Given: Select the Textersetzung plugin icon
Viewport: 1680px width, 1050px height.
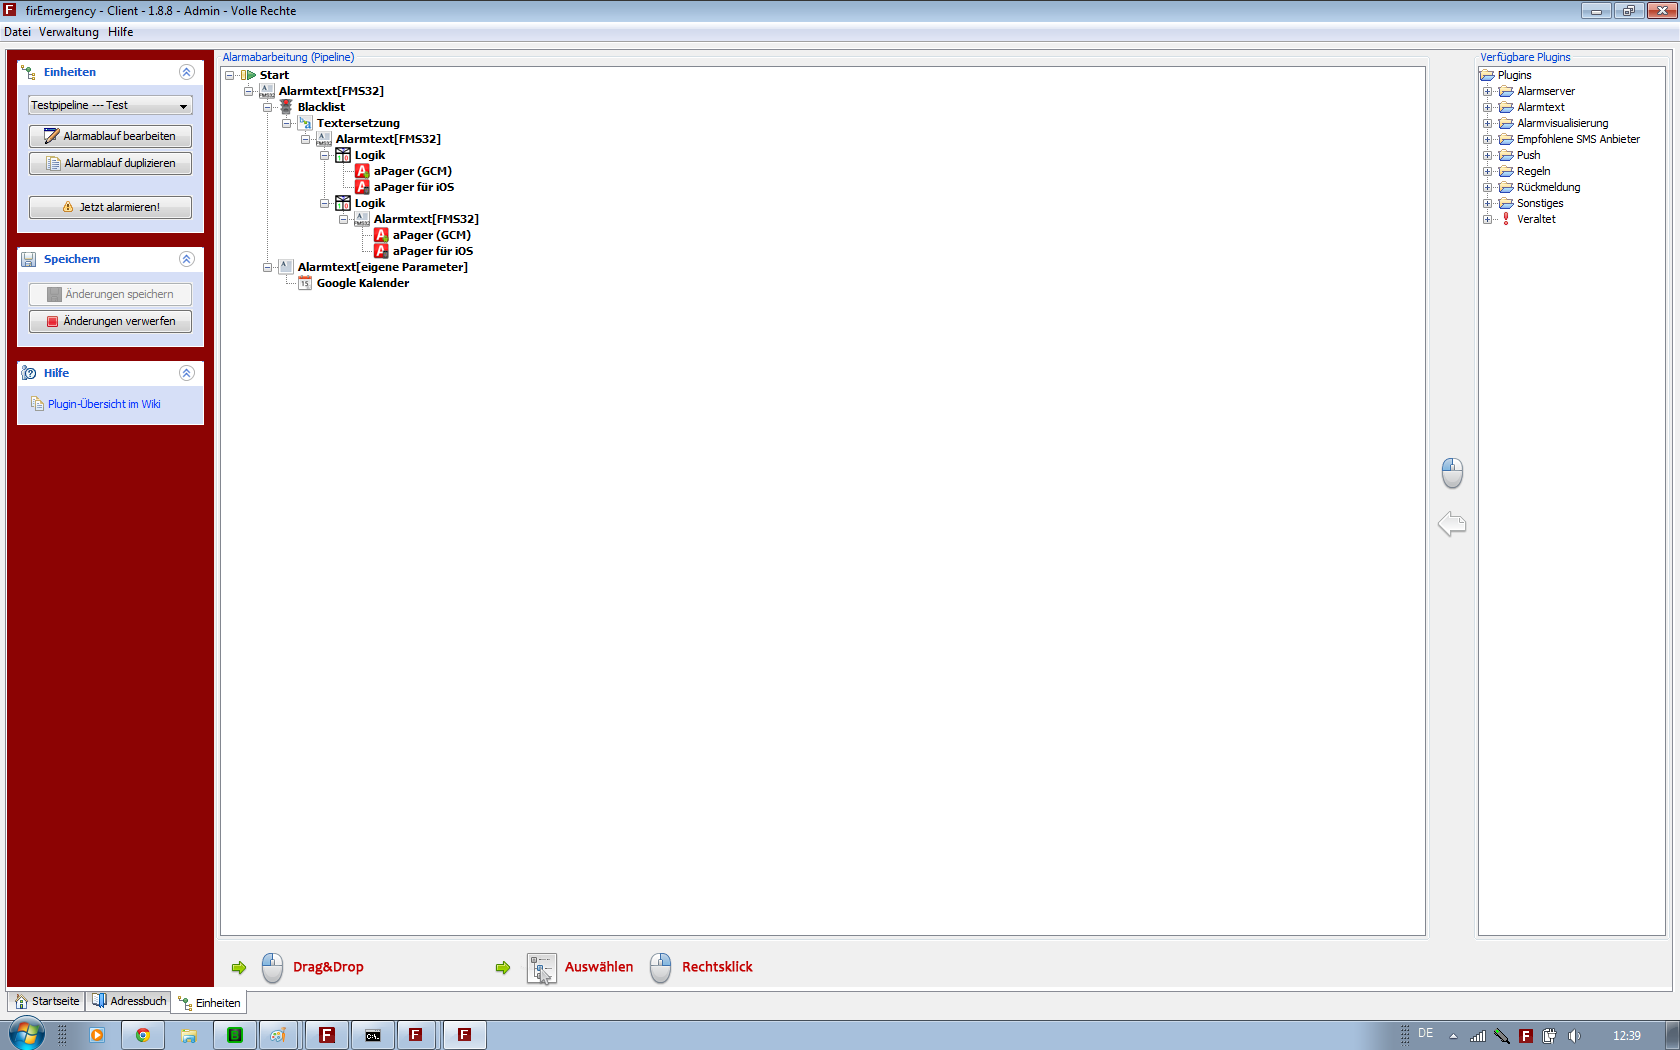Looking at the screenshot, I should [x=305, y=123].
